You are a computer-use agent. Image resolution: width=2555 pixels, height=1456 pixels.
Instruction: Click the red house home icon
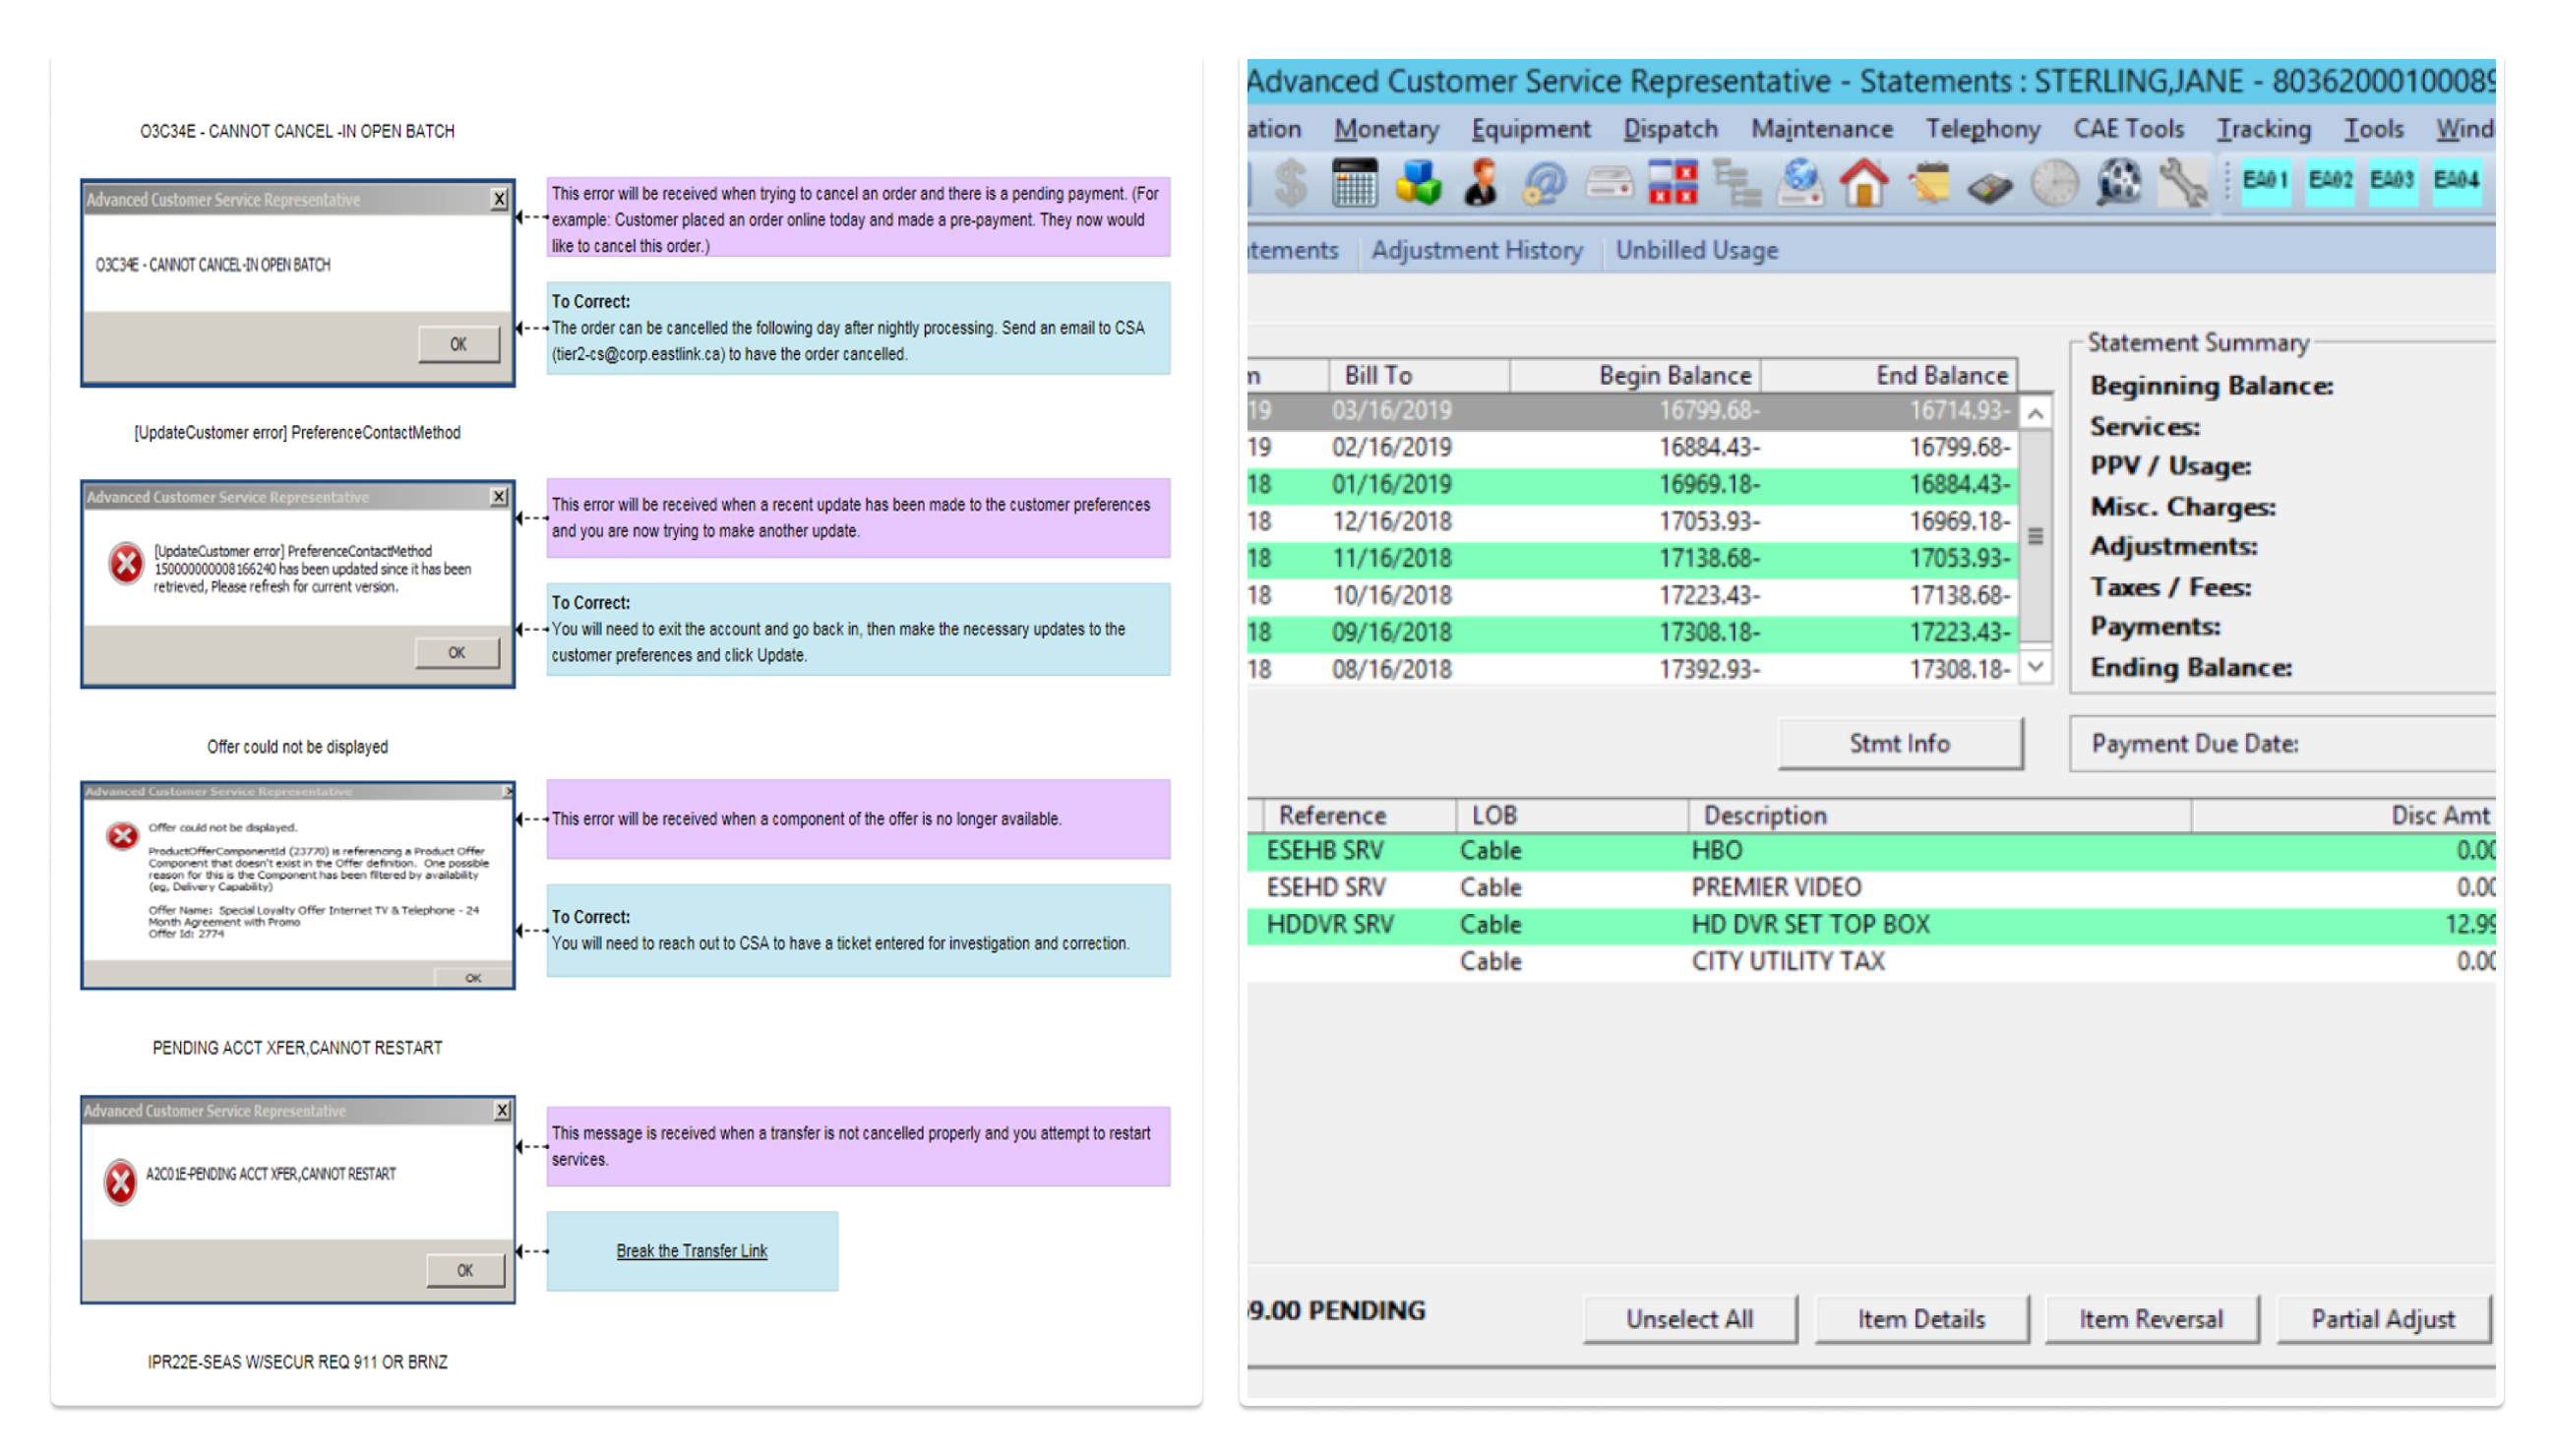[1863, 183]
